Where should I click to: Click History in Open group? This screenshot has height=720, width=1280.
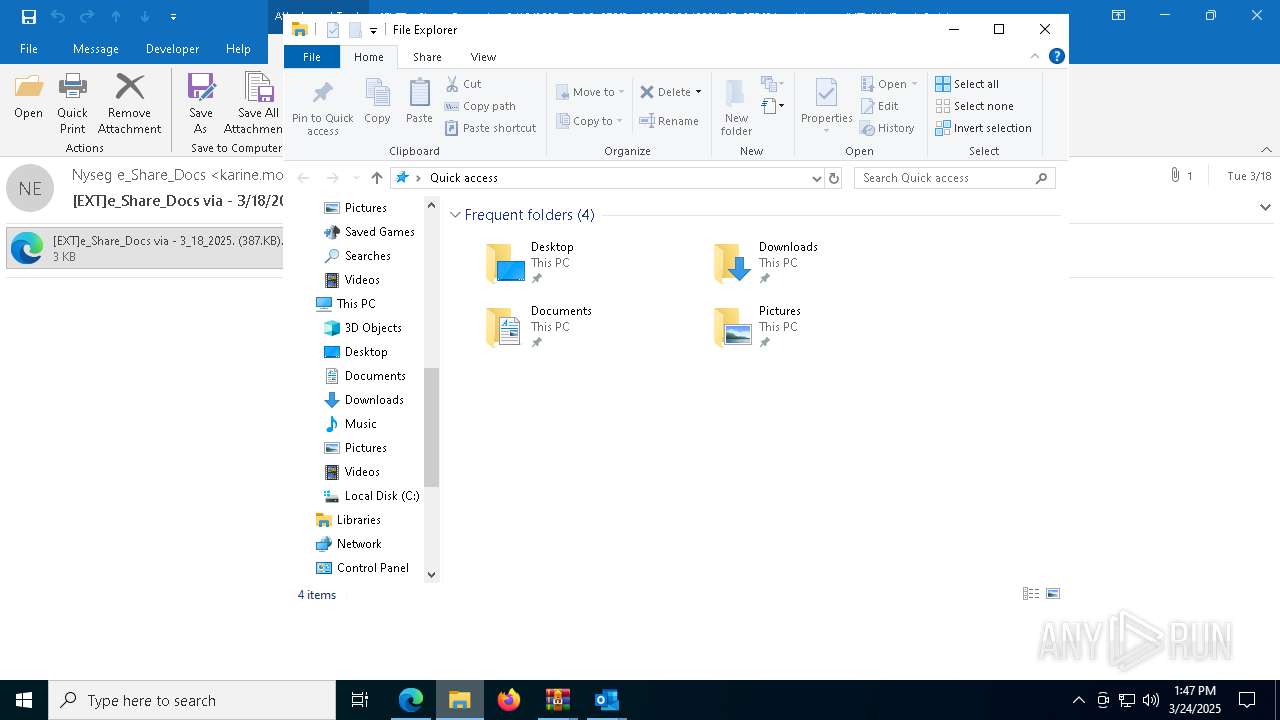click(887, 128)
